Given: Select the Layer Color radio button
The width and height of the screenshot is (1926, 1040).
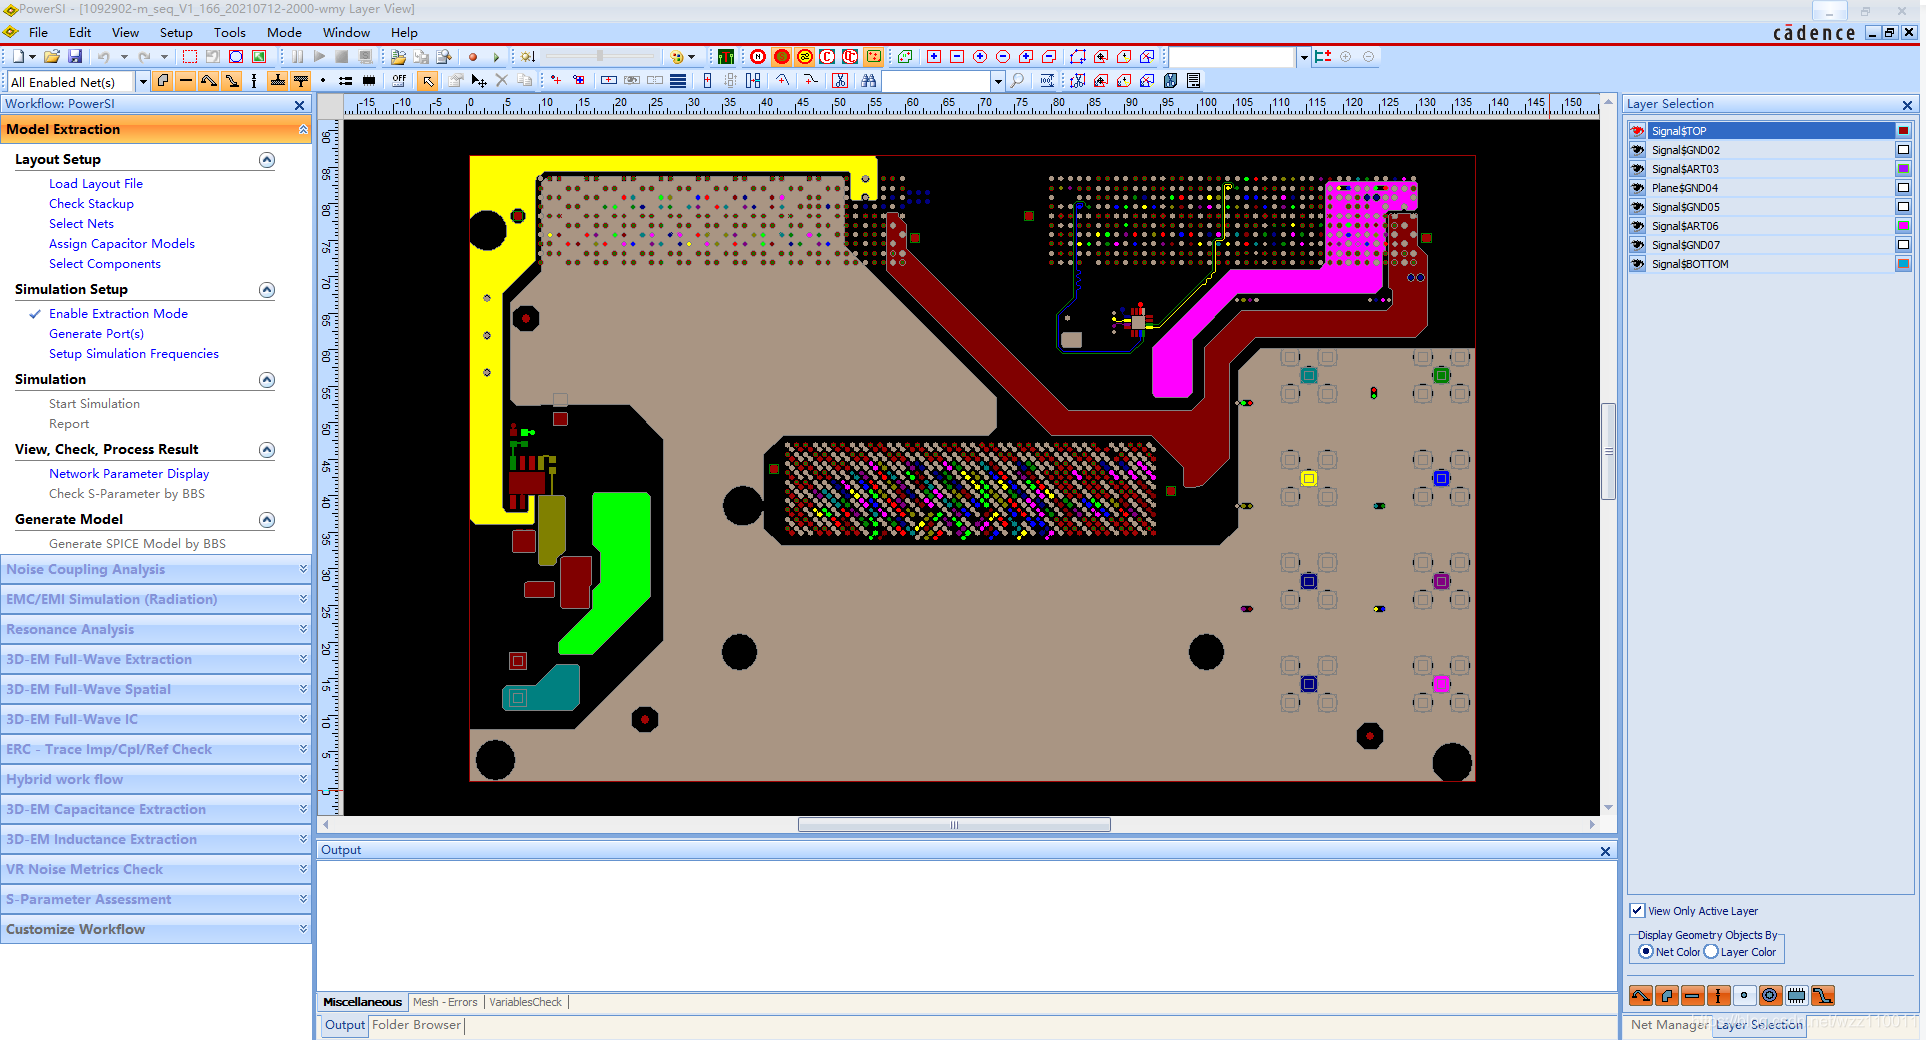Looking at the screenshot, I should pyautogui.click(x=1711, y=952).
